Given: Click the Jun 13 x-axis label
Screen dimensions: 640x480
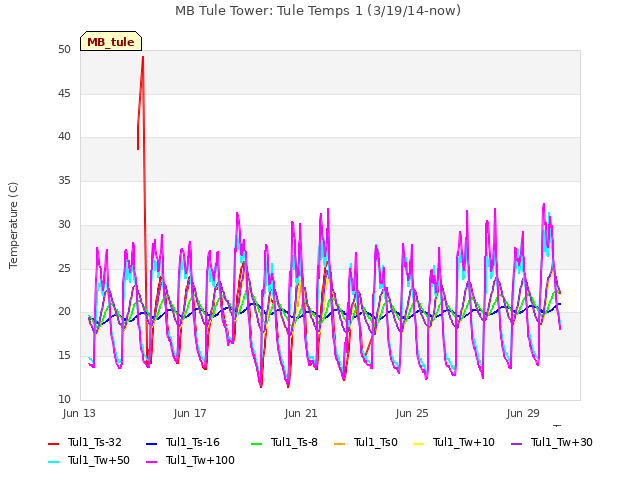Looking at the screenshot, I should click(79, 413).
